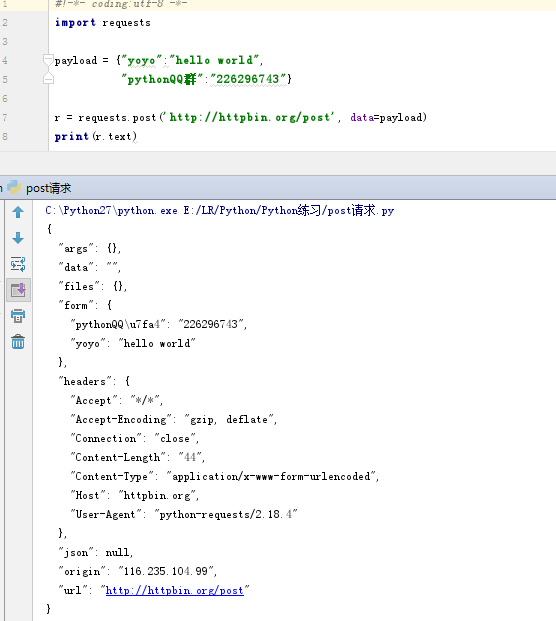Open the http://httpbin.org/post link in output
Viewport: 556px width, 621px height.
coord(175,590)
